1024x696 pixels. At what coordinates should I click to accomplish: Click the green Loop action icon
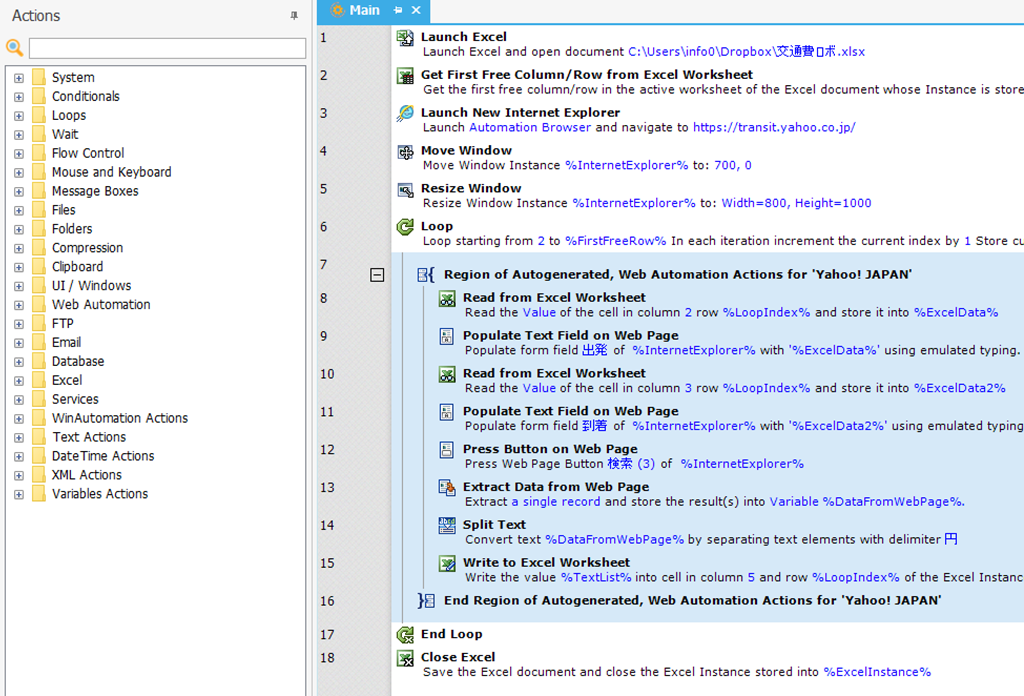pyautogui.click(x=405, y=228)
